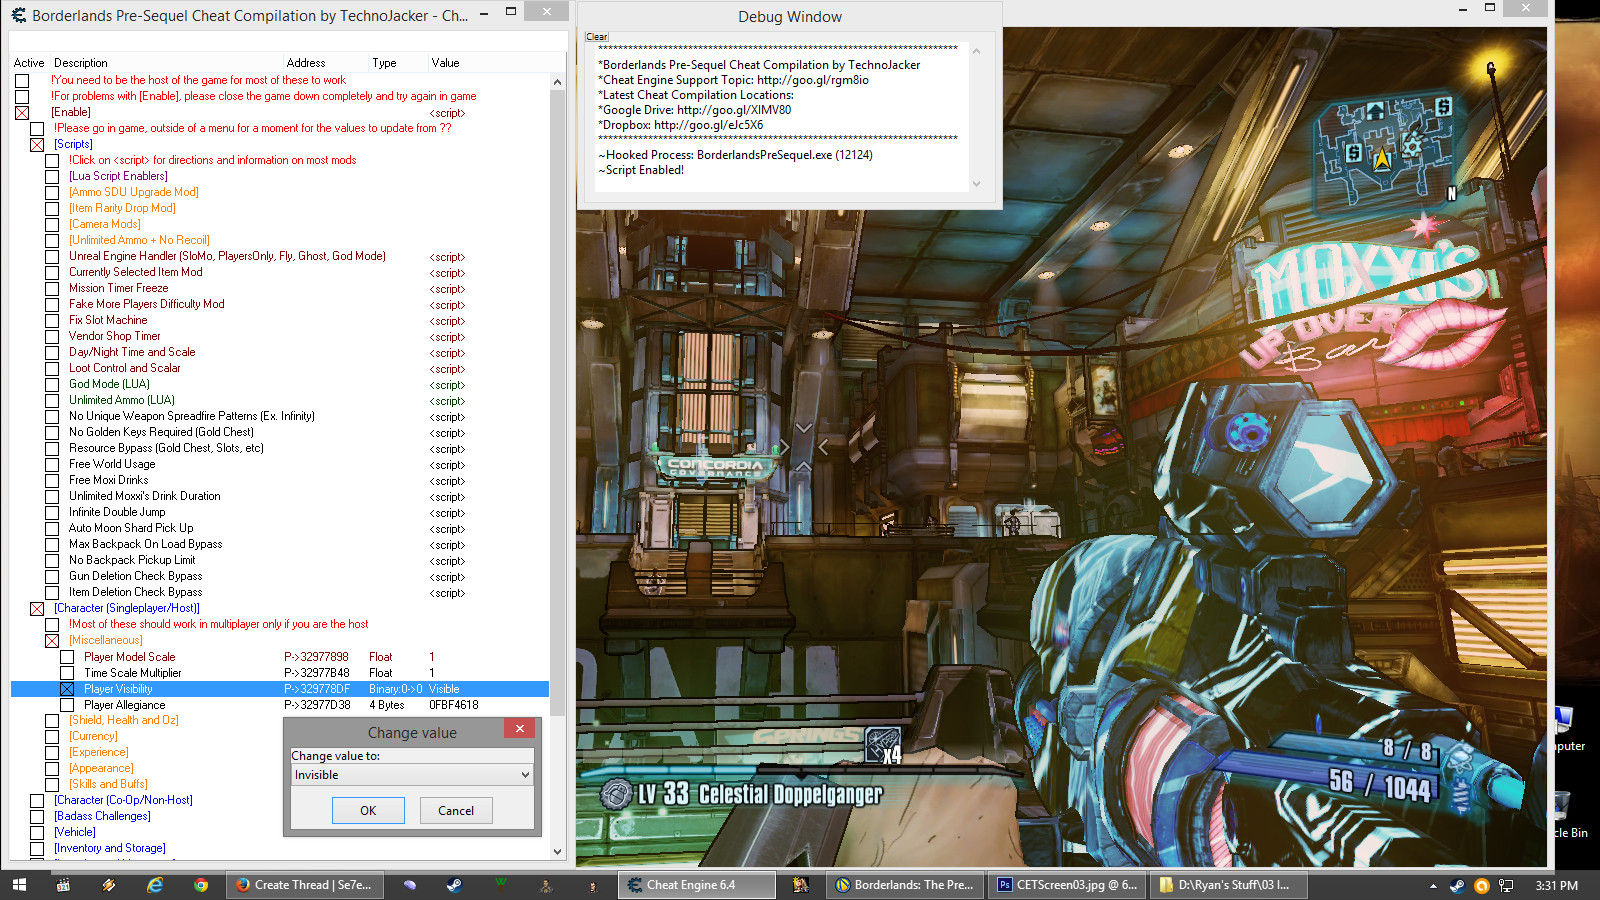This screenshot has width=1600, height=900.
Task: Toggle the Player Visibility checkbox
Action: pos(67,689)
